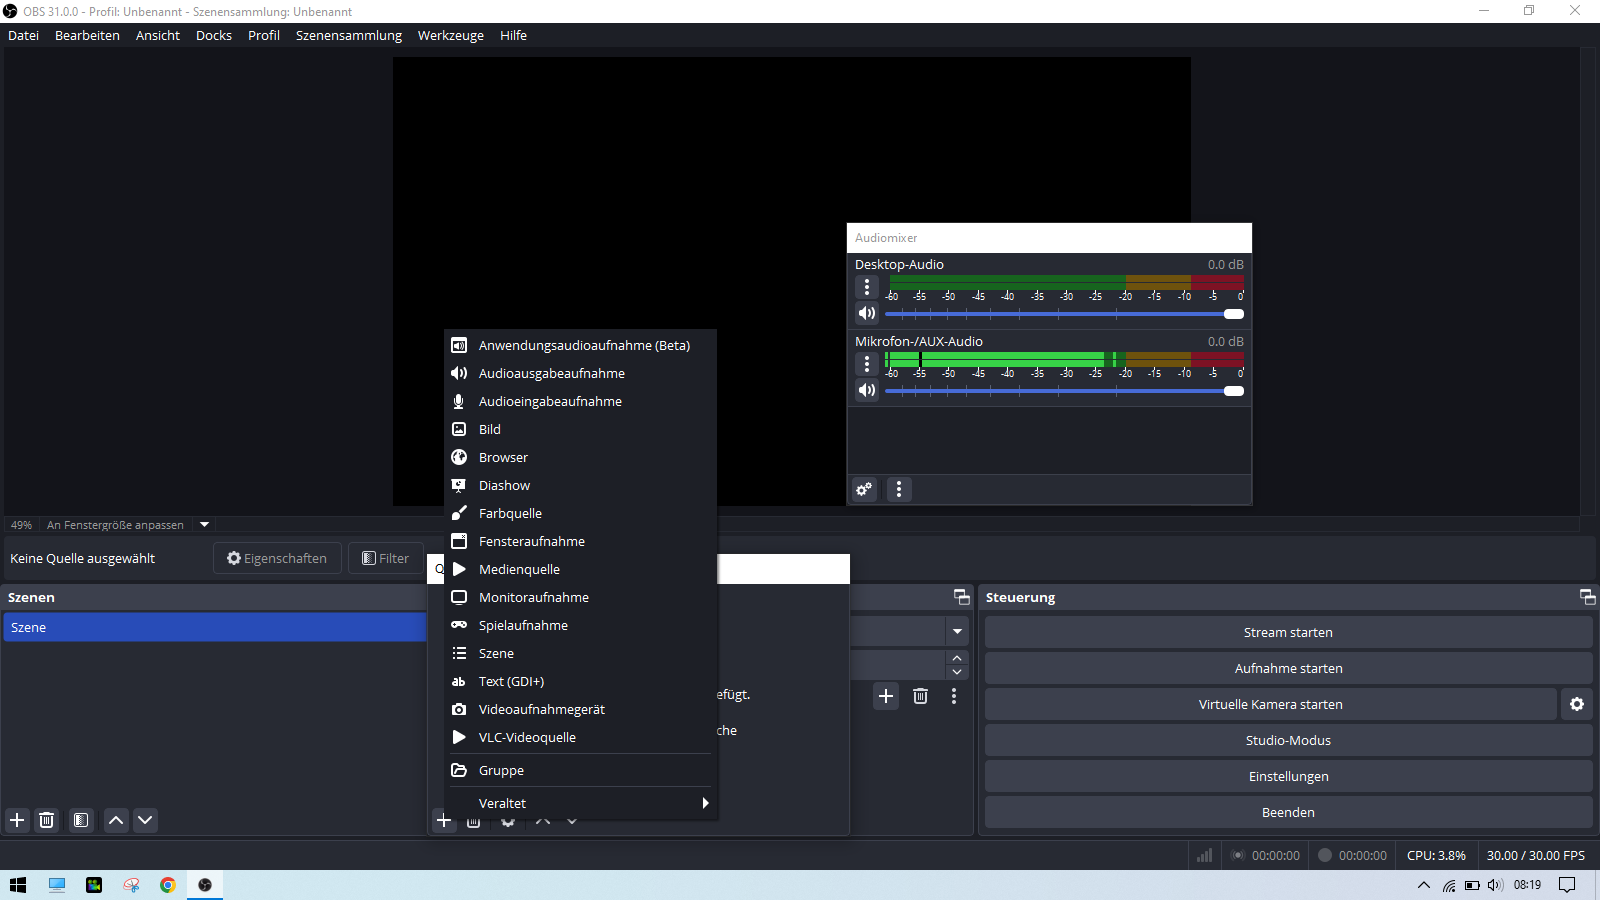
Task: Add a Medienquelle source
Action: tap(580, 569)
